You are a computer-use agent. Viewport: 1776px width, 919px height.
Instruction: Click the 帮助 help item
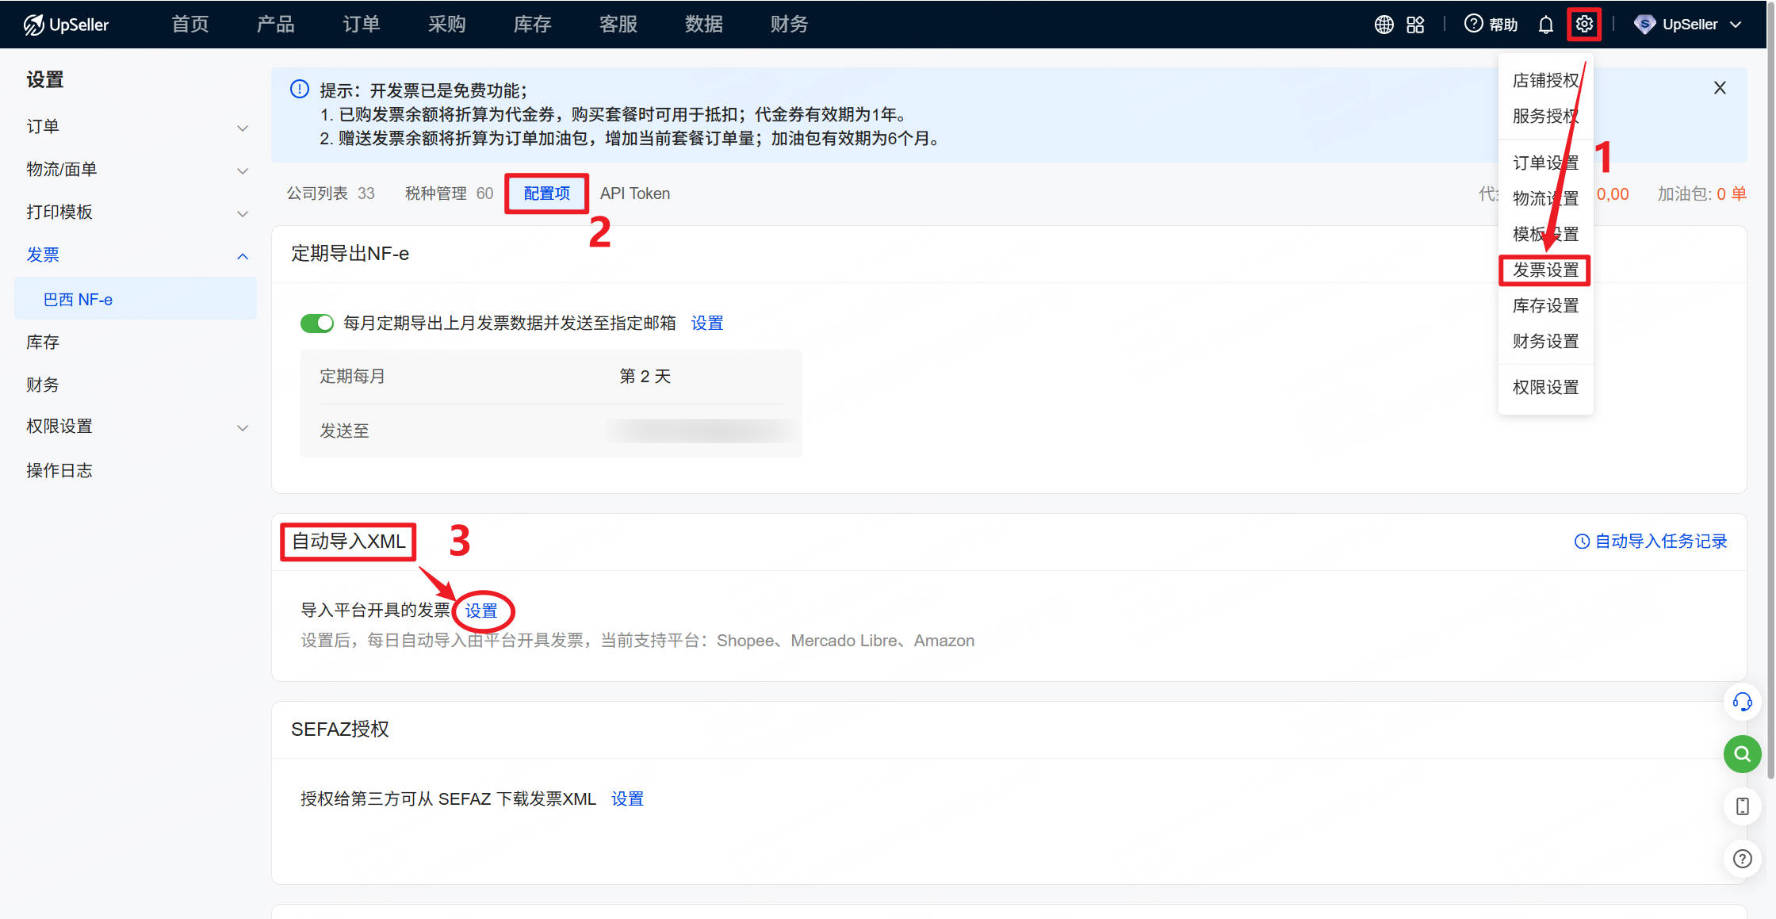point(1490,24)
